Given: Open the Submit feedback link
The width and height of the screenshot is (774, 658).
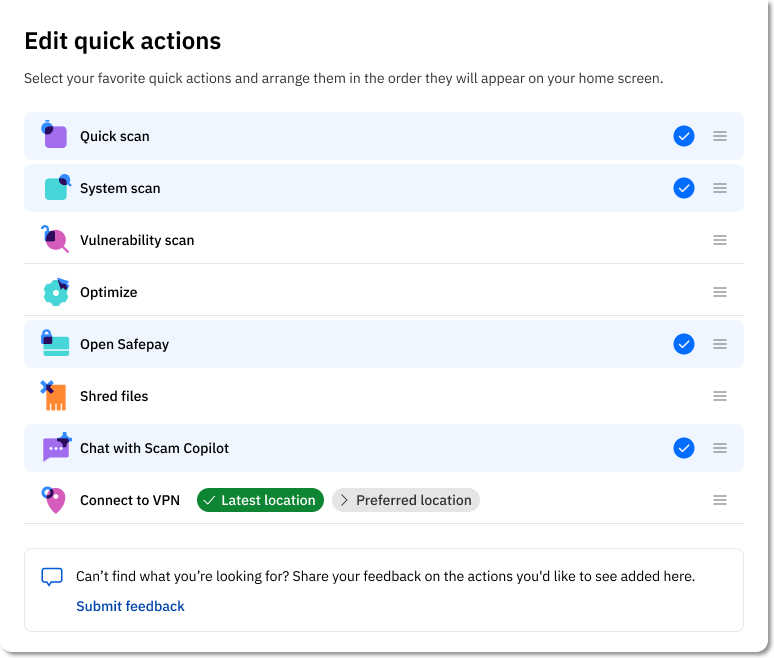Looking at the screenshot, I should click(x=130, y=606).
